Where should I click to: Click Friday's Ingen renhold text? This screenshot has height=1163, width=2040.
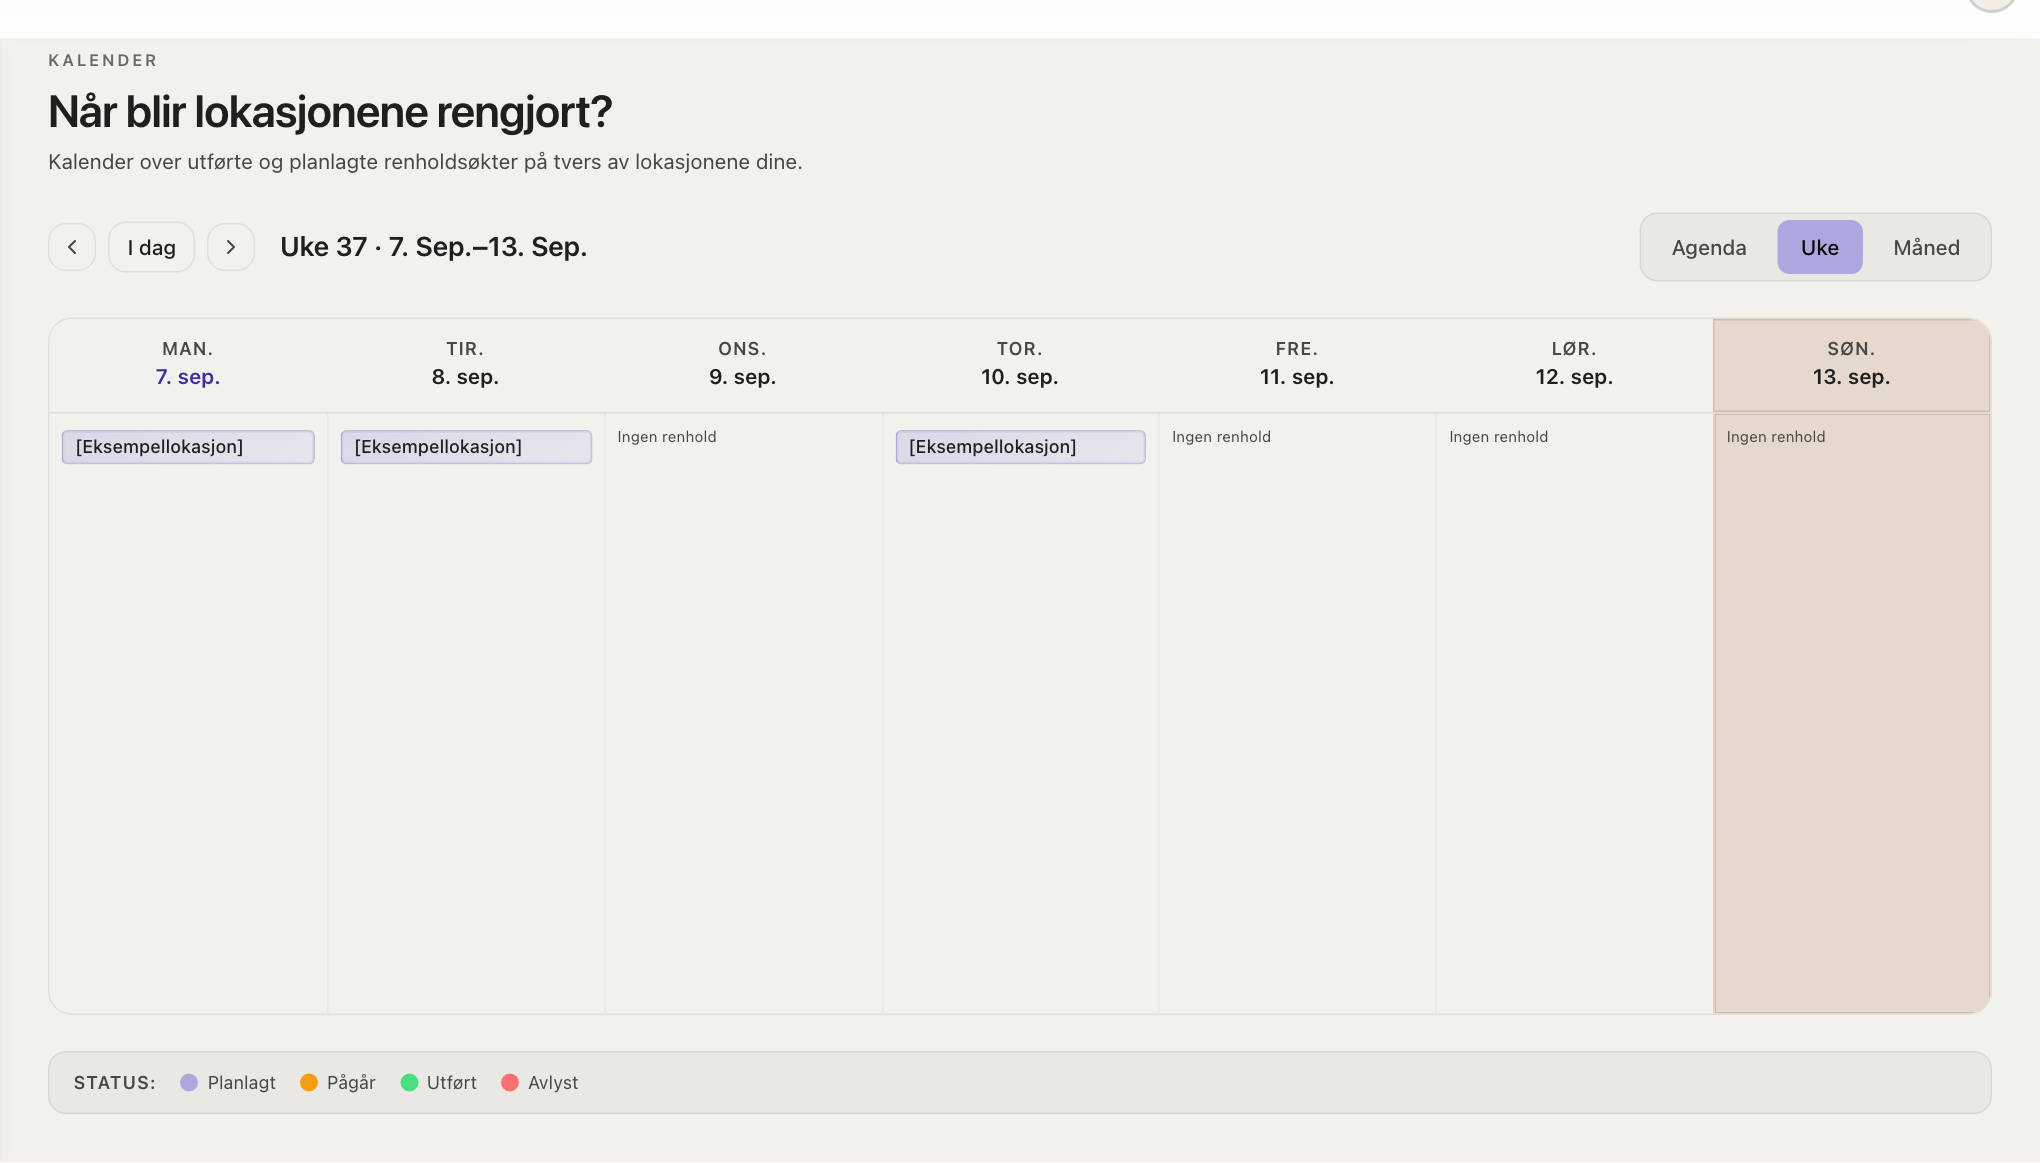[x=1221, y=437]
